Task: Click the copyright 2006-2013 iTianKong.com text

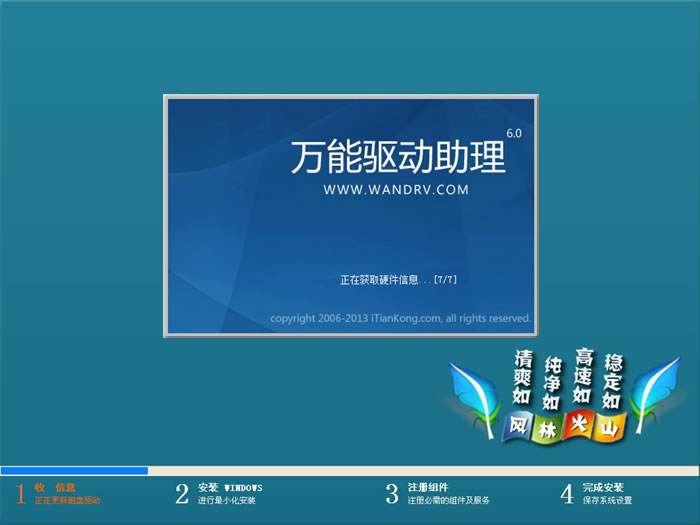Action: [400, 318]
